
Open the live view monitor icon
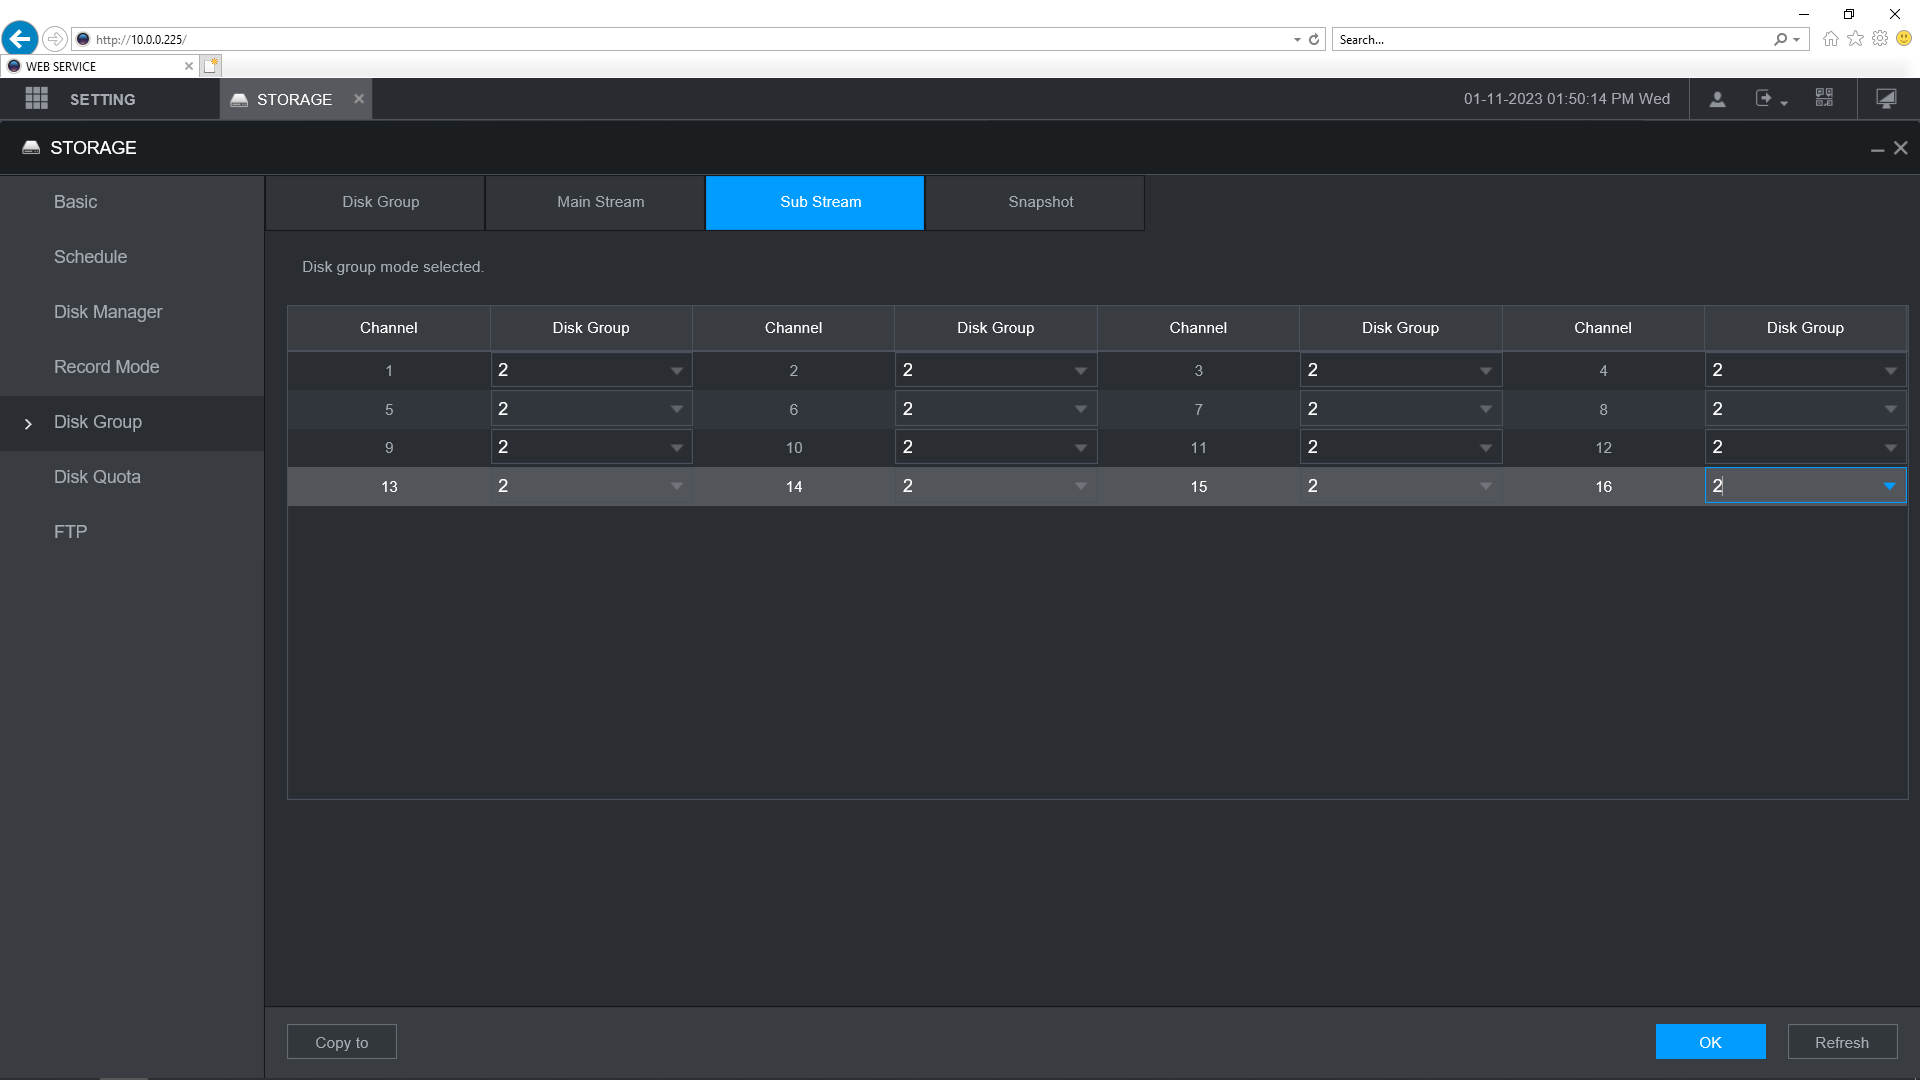pyautogui.click(x=1886, y=98)
